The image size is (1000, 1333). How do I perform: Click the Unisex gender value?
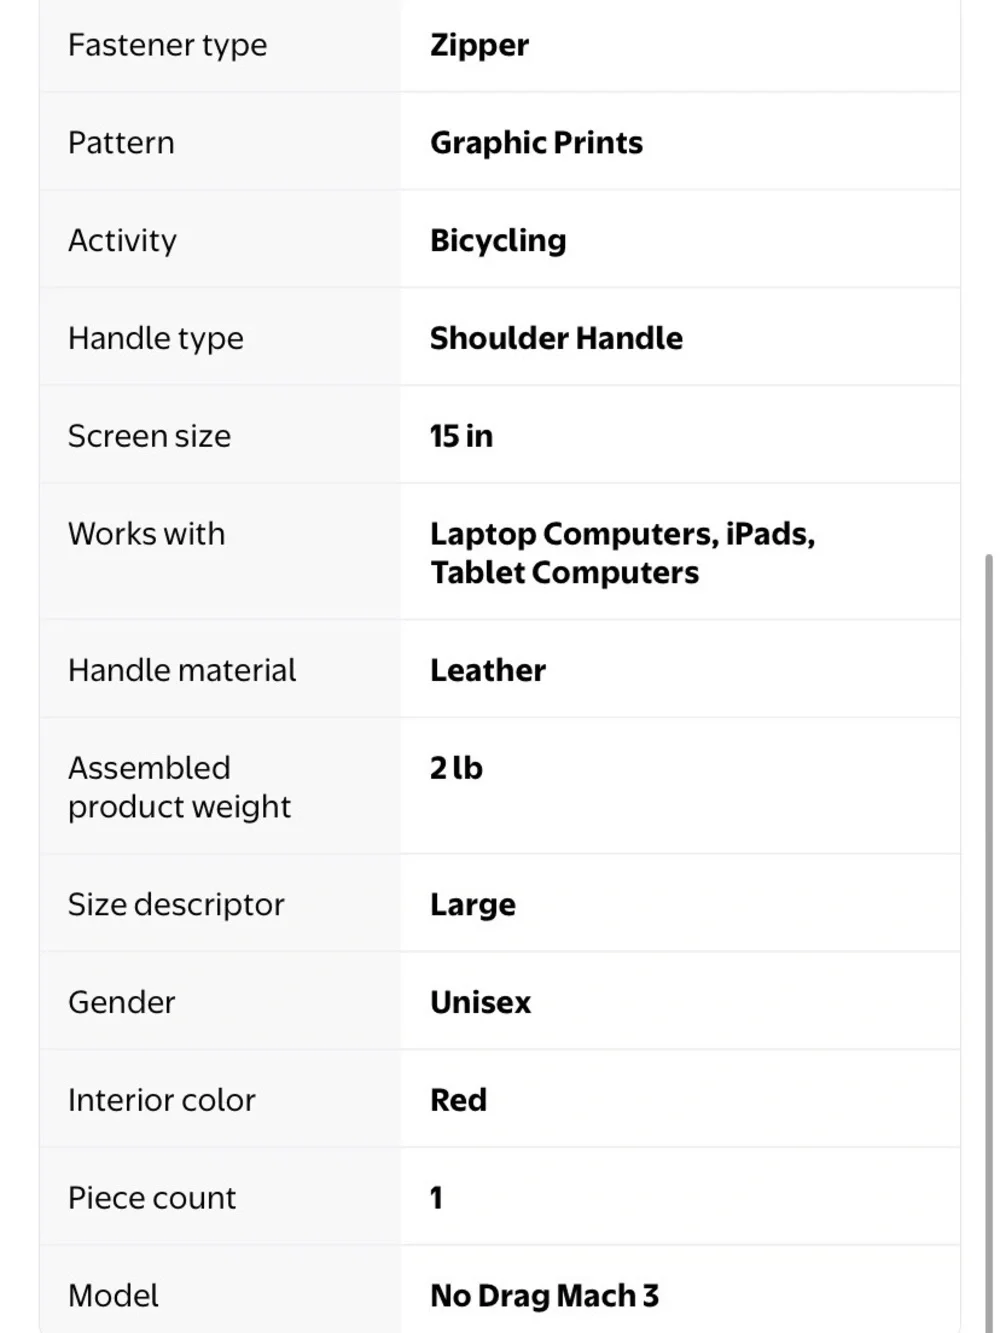[480, 1002]
